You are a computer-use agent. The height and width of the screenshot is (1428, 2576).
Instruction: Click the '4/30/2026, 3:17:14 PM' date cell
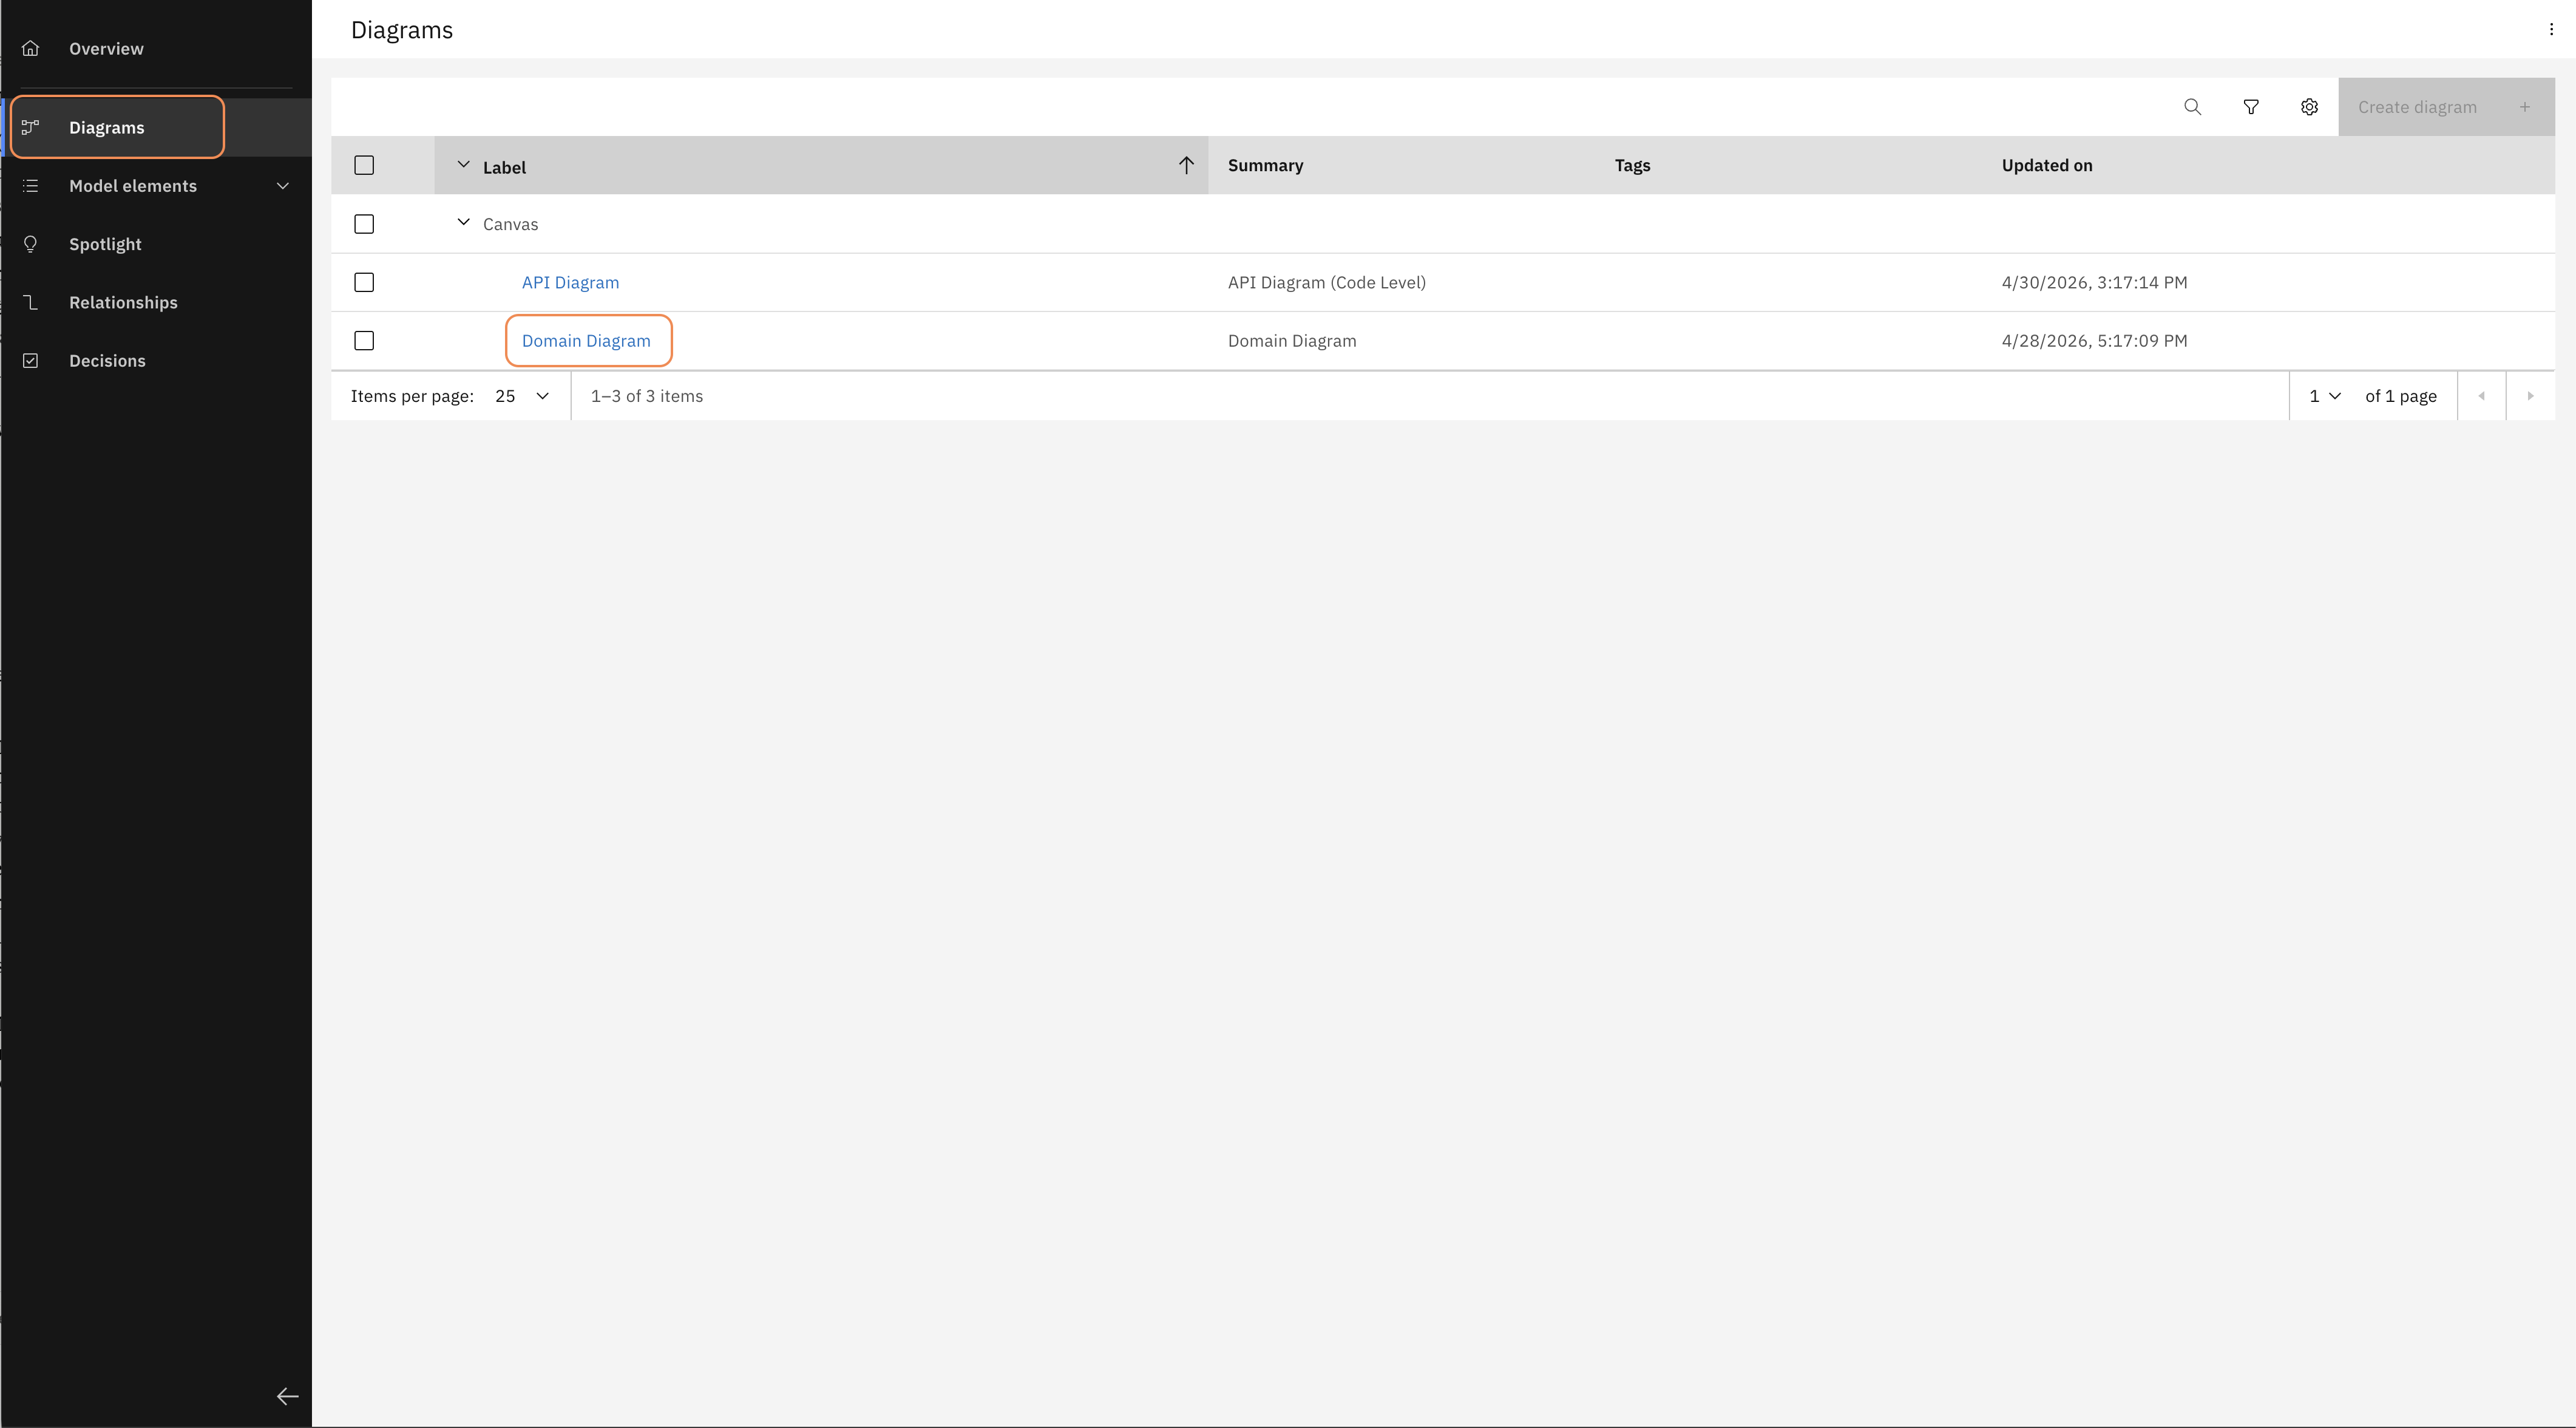point(2094,282)
